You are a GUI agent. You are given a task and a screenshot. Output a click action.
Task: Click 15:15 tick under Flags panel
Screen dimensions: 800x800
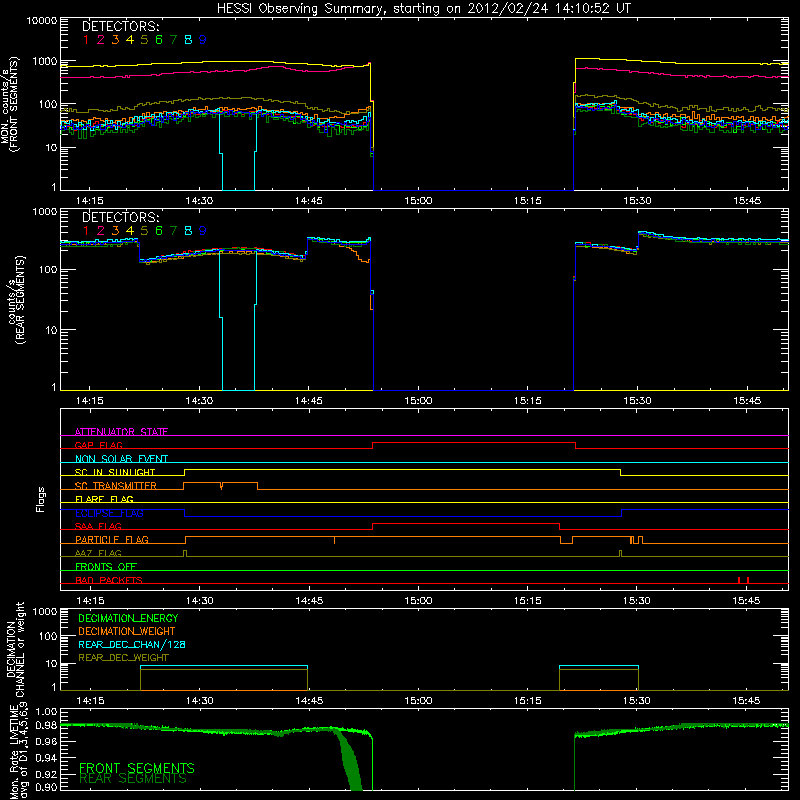point(528,601)
